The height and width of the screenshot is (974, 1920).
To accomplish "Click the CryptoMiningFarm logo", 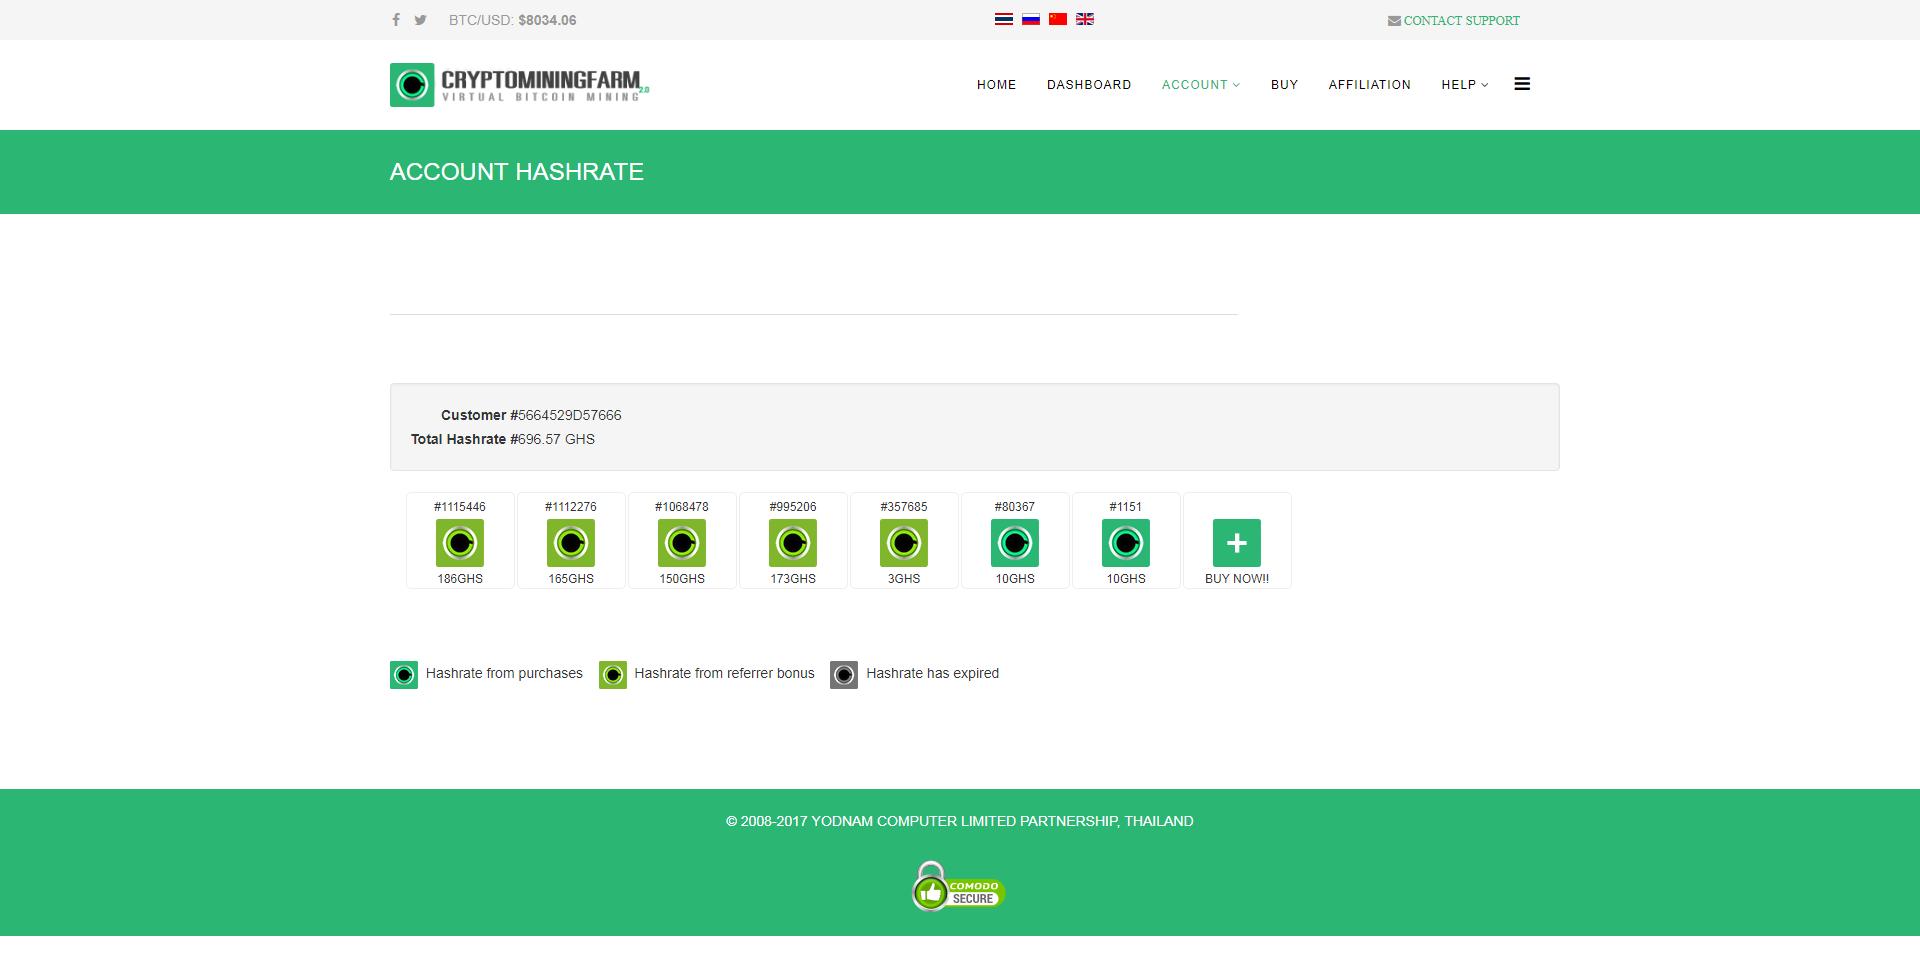I will pos(519,85).
